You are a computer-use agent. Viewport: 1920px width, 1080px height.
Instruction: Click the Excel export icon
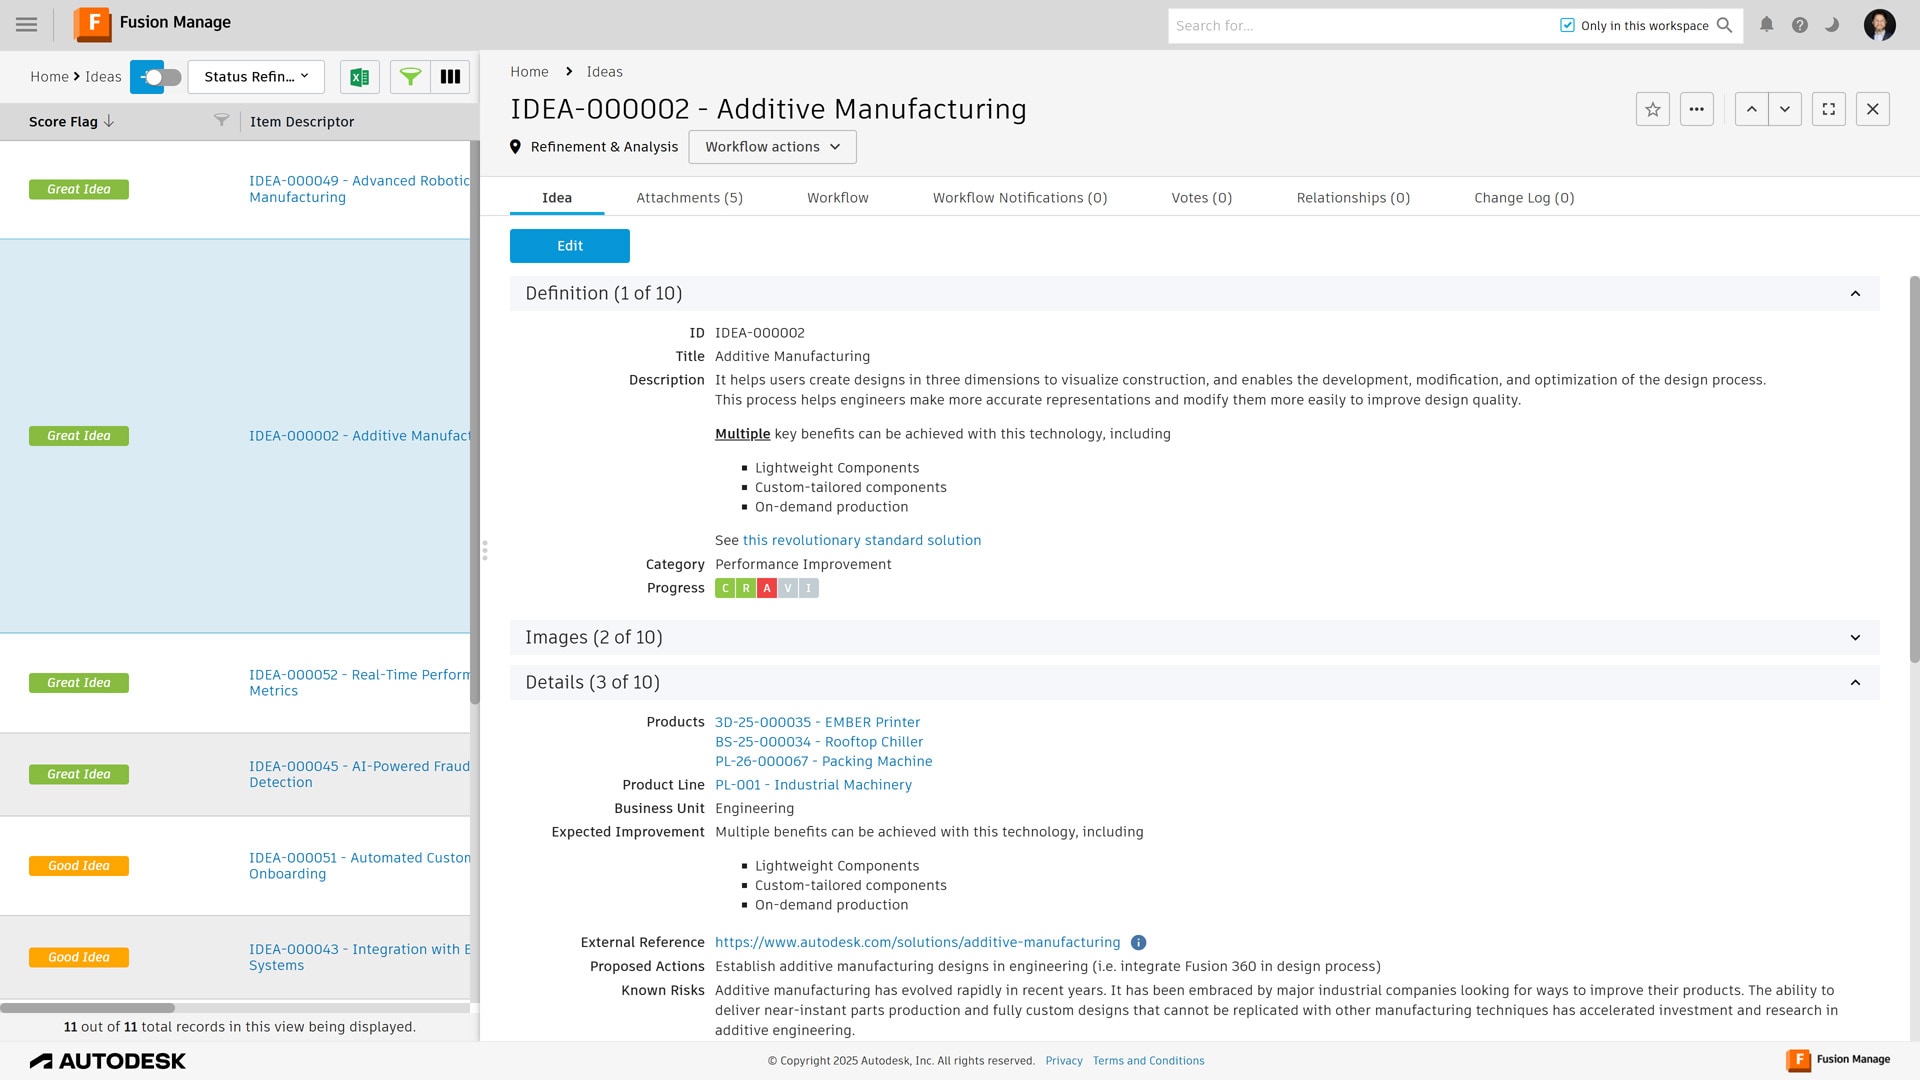pyautogui.click(x=359, y=77)
